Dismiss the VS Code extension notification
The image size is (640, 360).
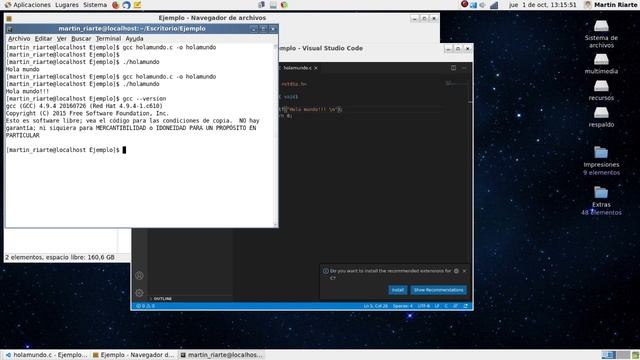tap(464, 271)
